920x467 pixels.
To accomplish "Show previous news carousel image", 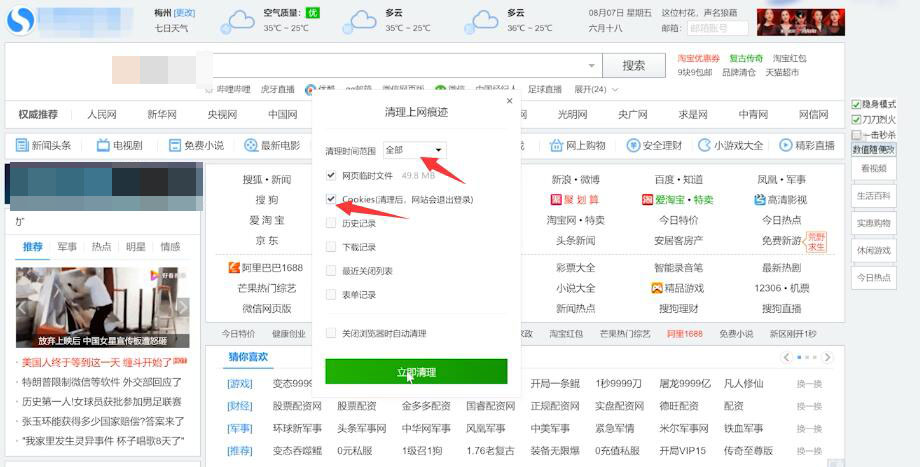I will (22, 307).
